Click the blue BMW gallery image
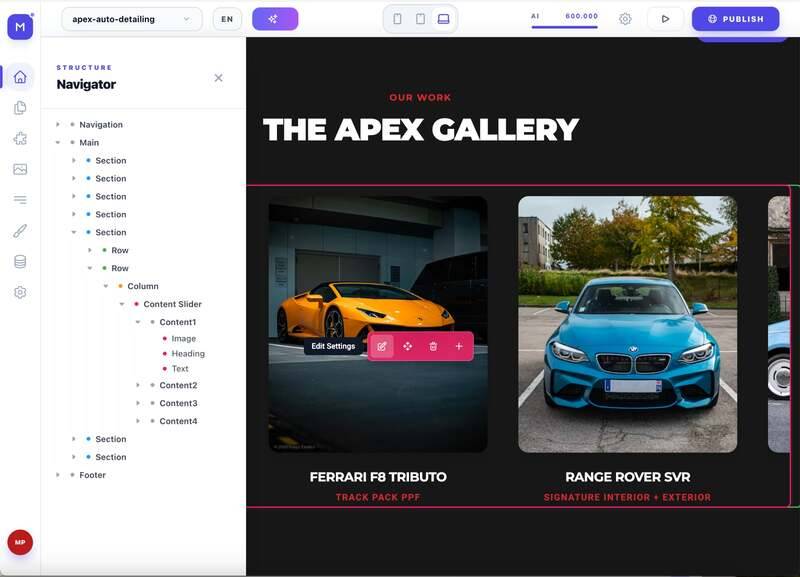This screenshot has height=577, width=800. [628, 324]
